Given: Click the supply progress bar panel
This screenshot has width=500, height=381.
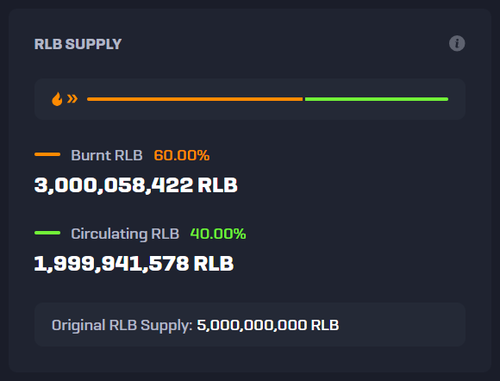Looking at the screenshot, I should (250, 99).
